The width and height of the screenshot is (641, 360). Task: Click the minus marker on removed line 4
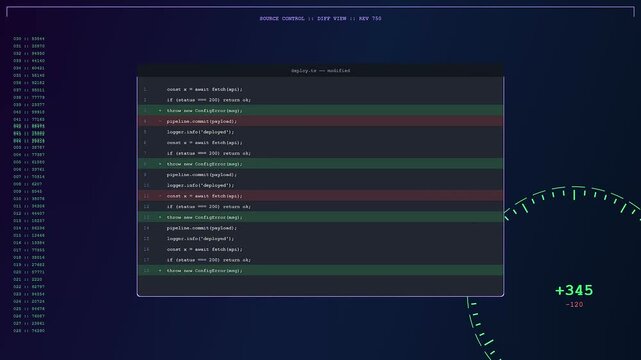(x=160, y=121)
